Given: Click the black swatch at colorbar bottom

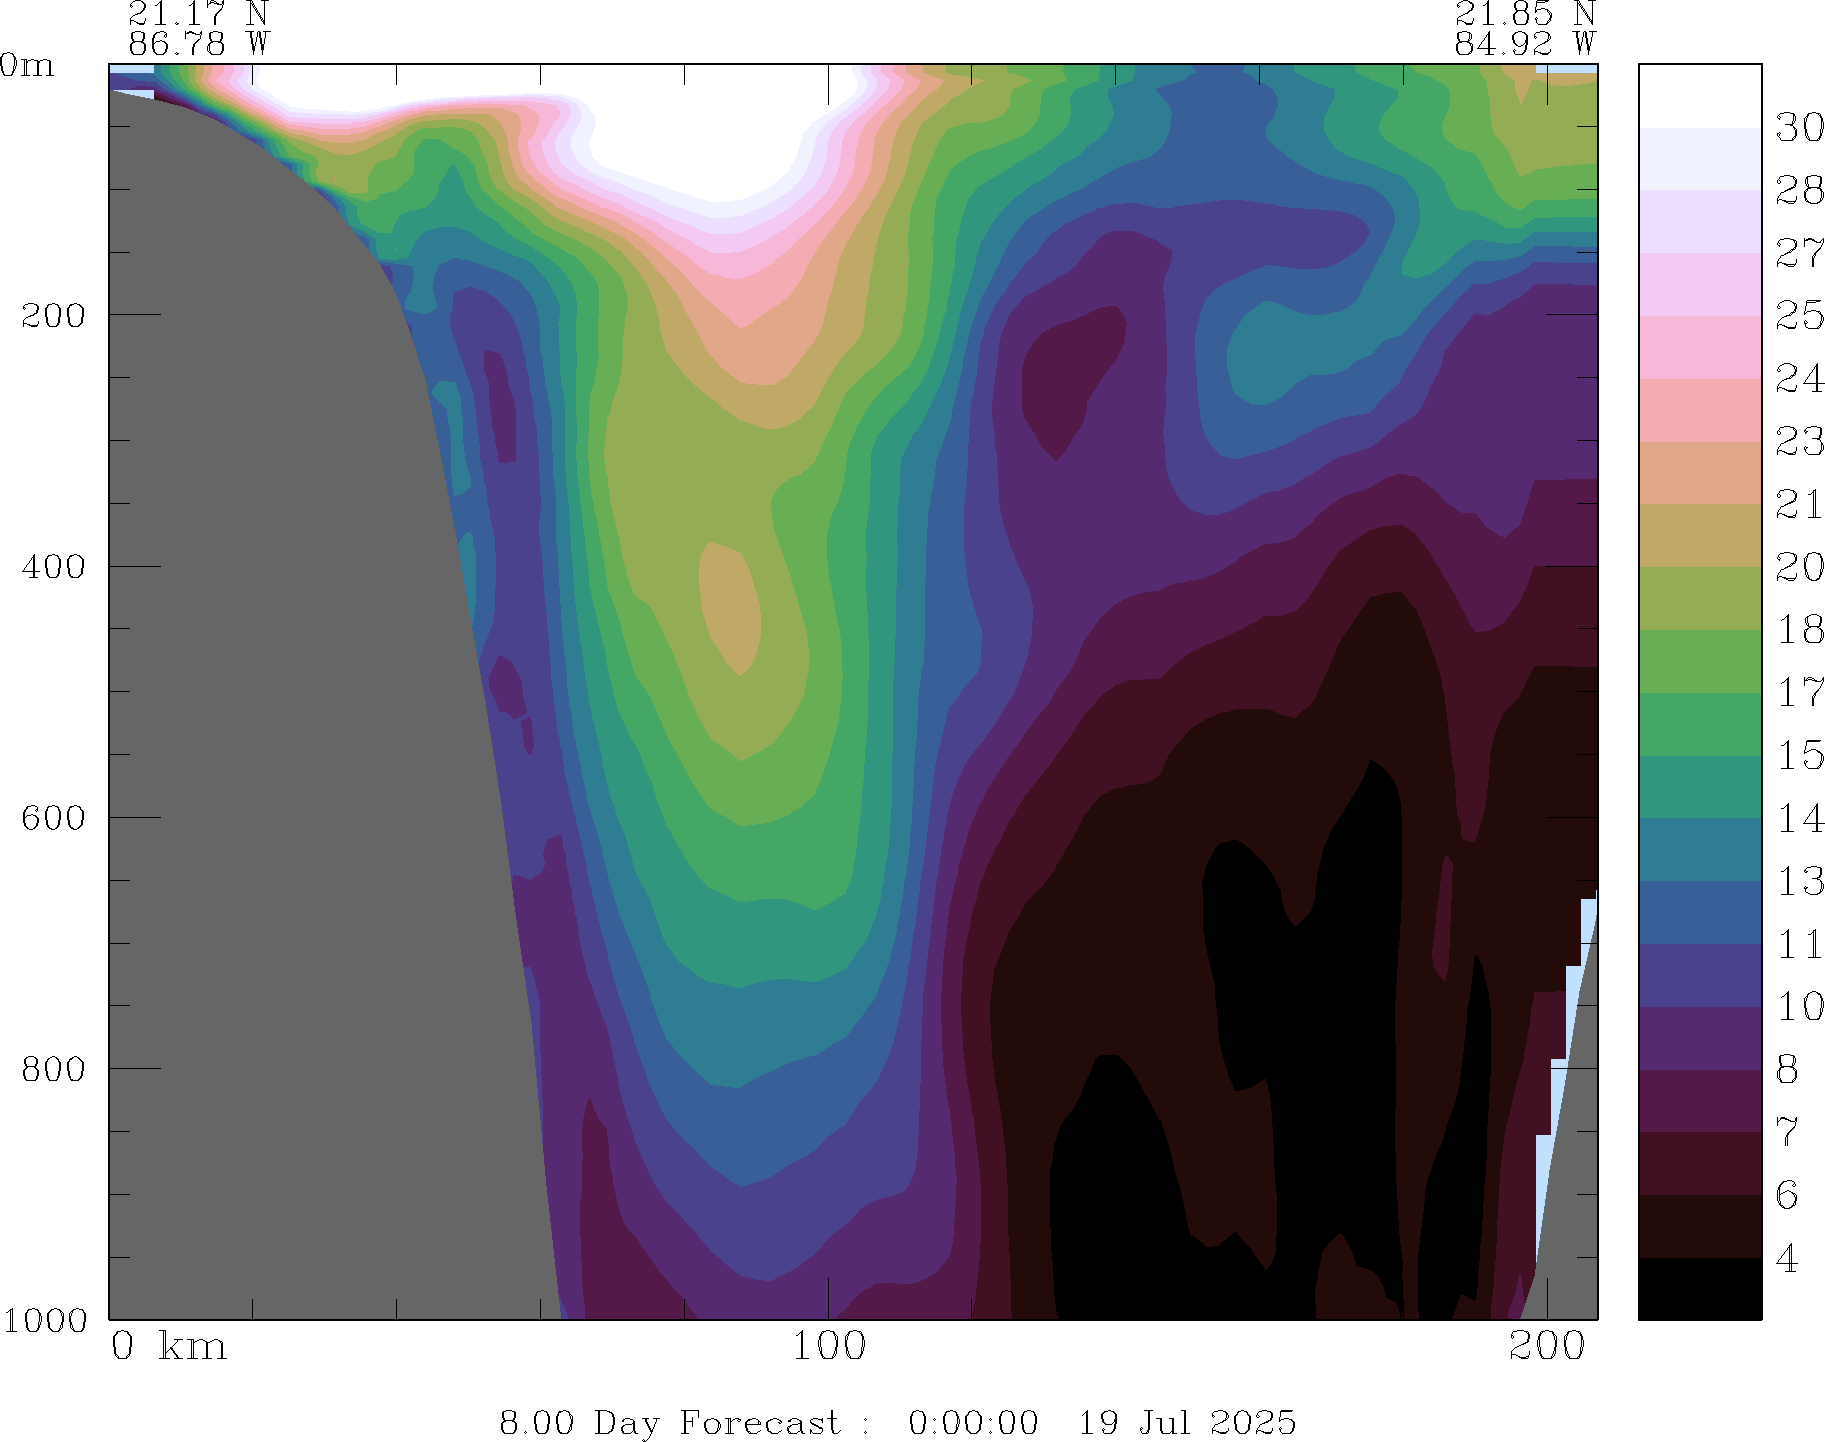Looking at the screenshot, I should coord(1699,1288).
